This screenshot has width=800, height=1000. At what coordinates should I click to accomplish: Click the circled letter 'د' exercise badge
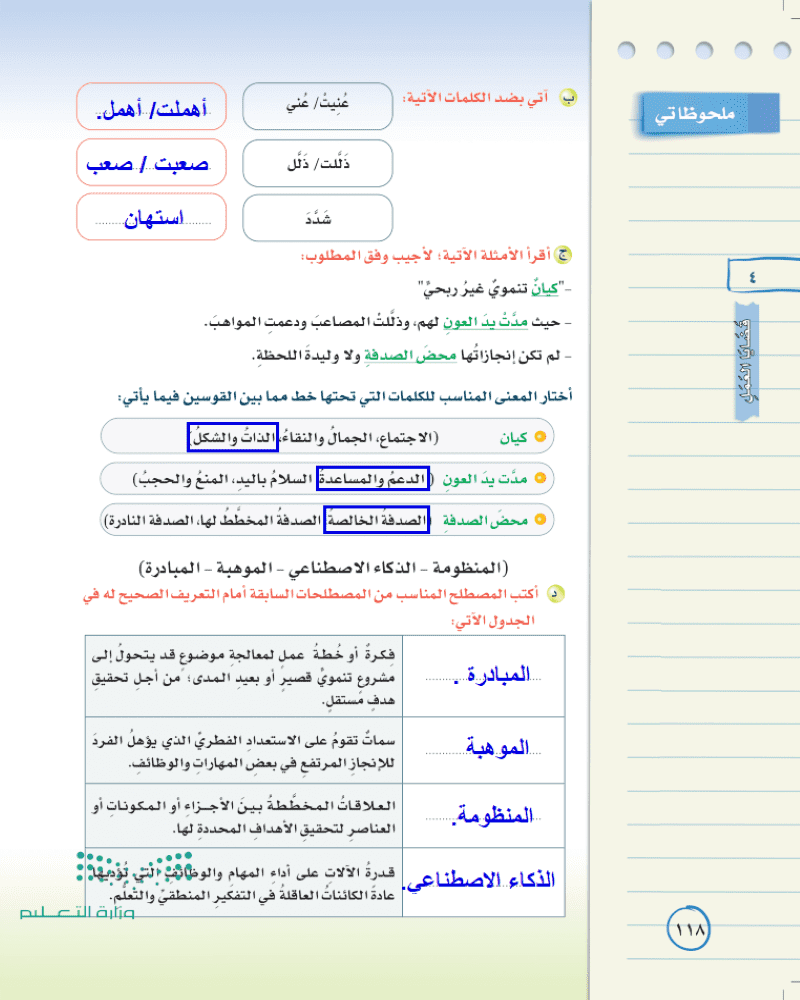tap(555, 594)
